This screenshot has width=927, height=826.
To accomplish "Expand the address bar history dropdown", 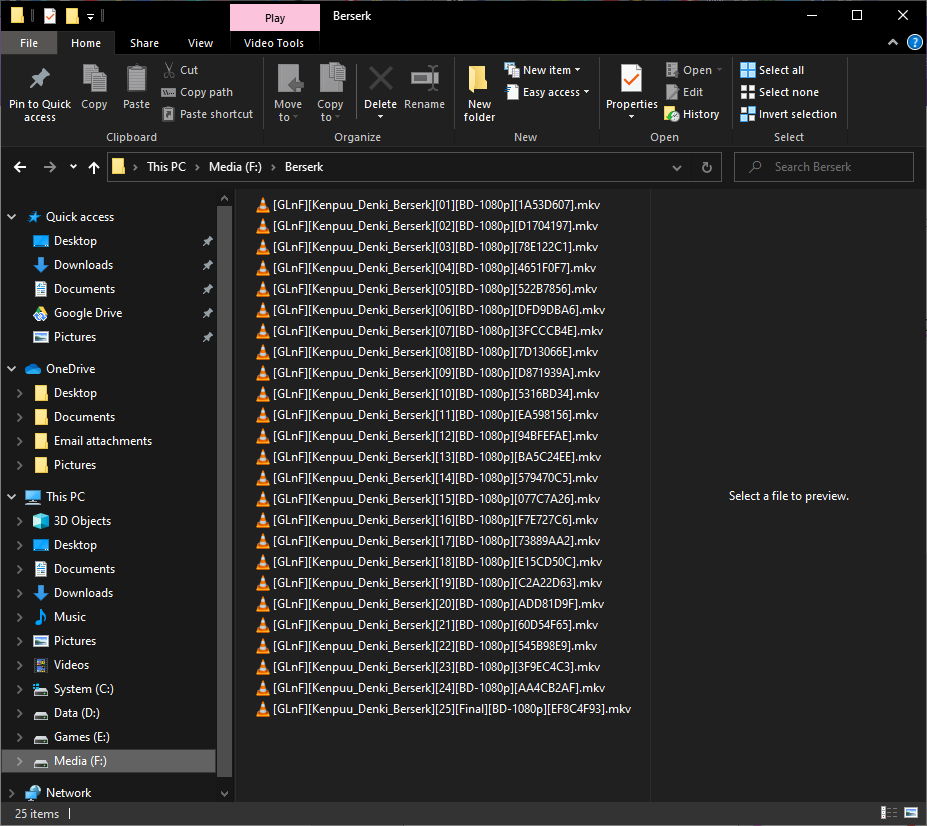I will coord(677,168).
